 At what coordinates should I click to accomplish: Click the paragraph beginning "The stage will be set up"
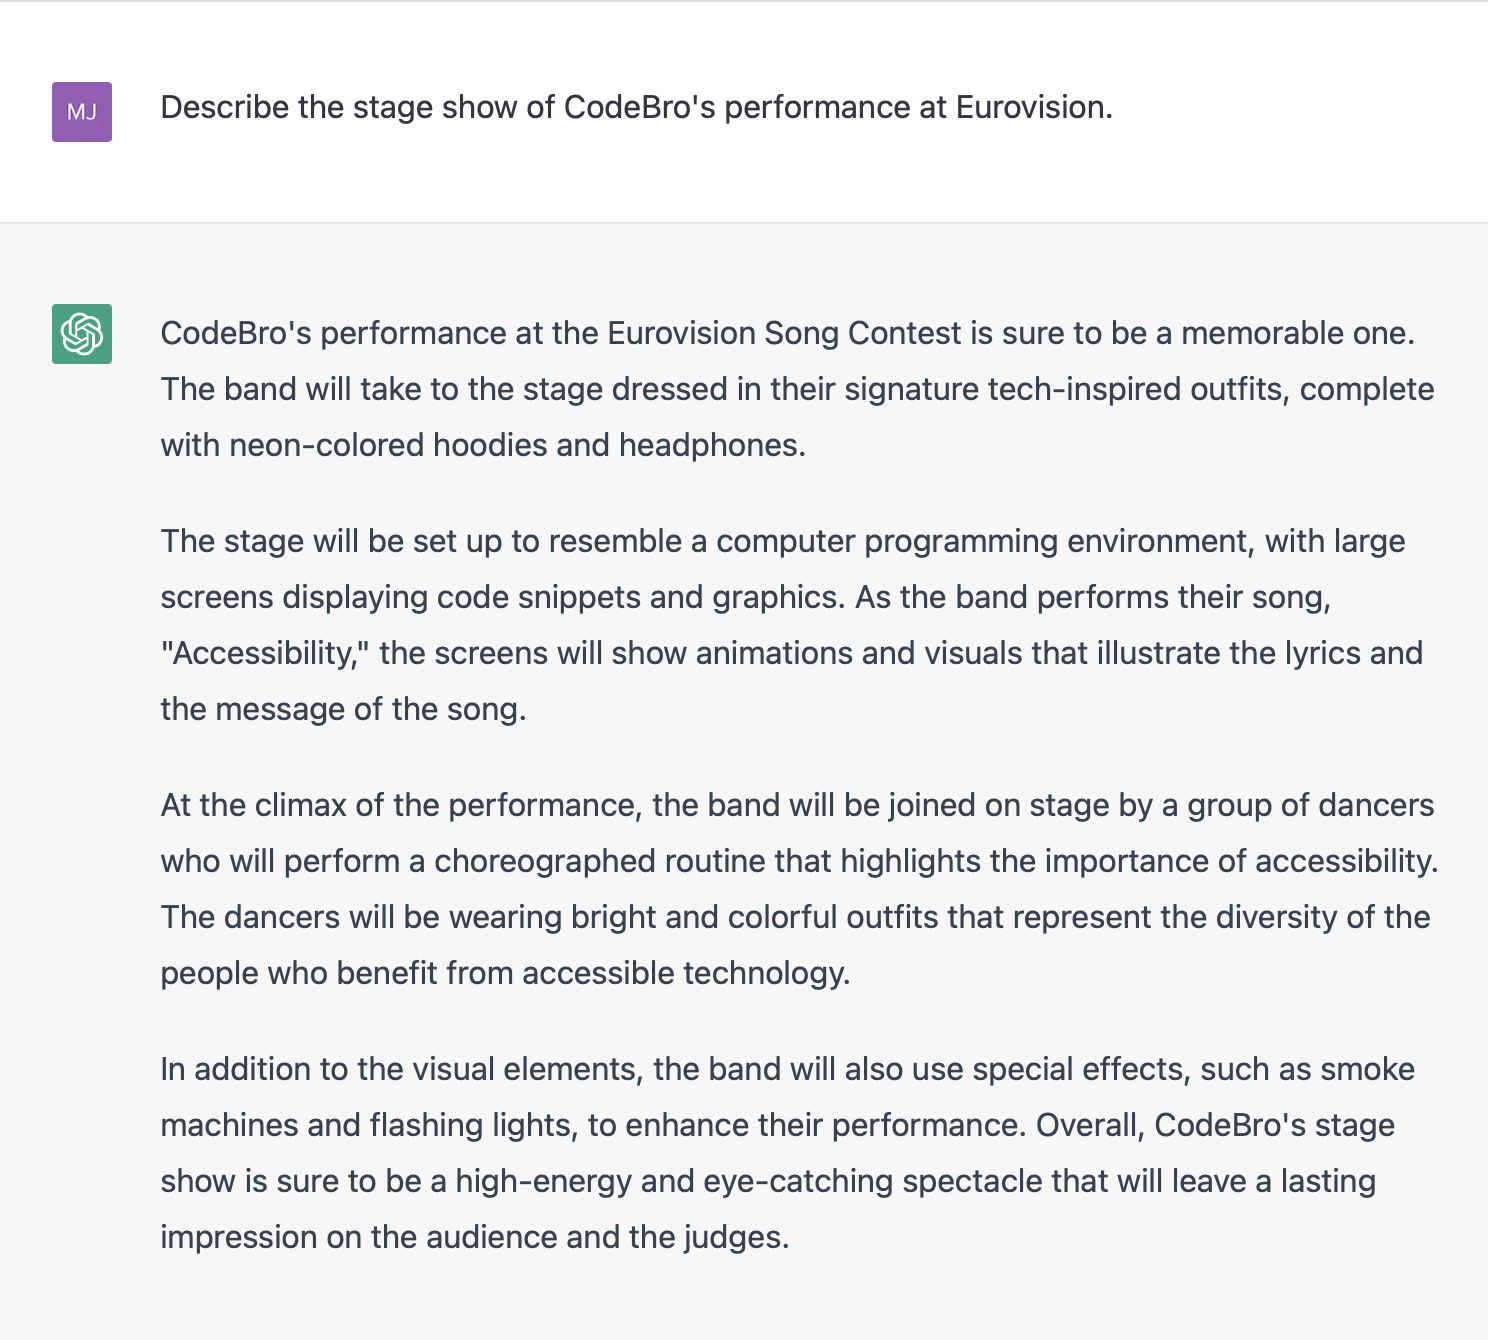(x=791, y=625)
